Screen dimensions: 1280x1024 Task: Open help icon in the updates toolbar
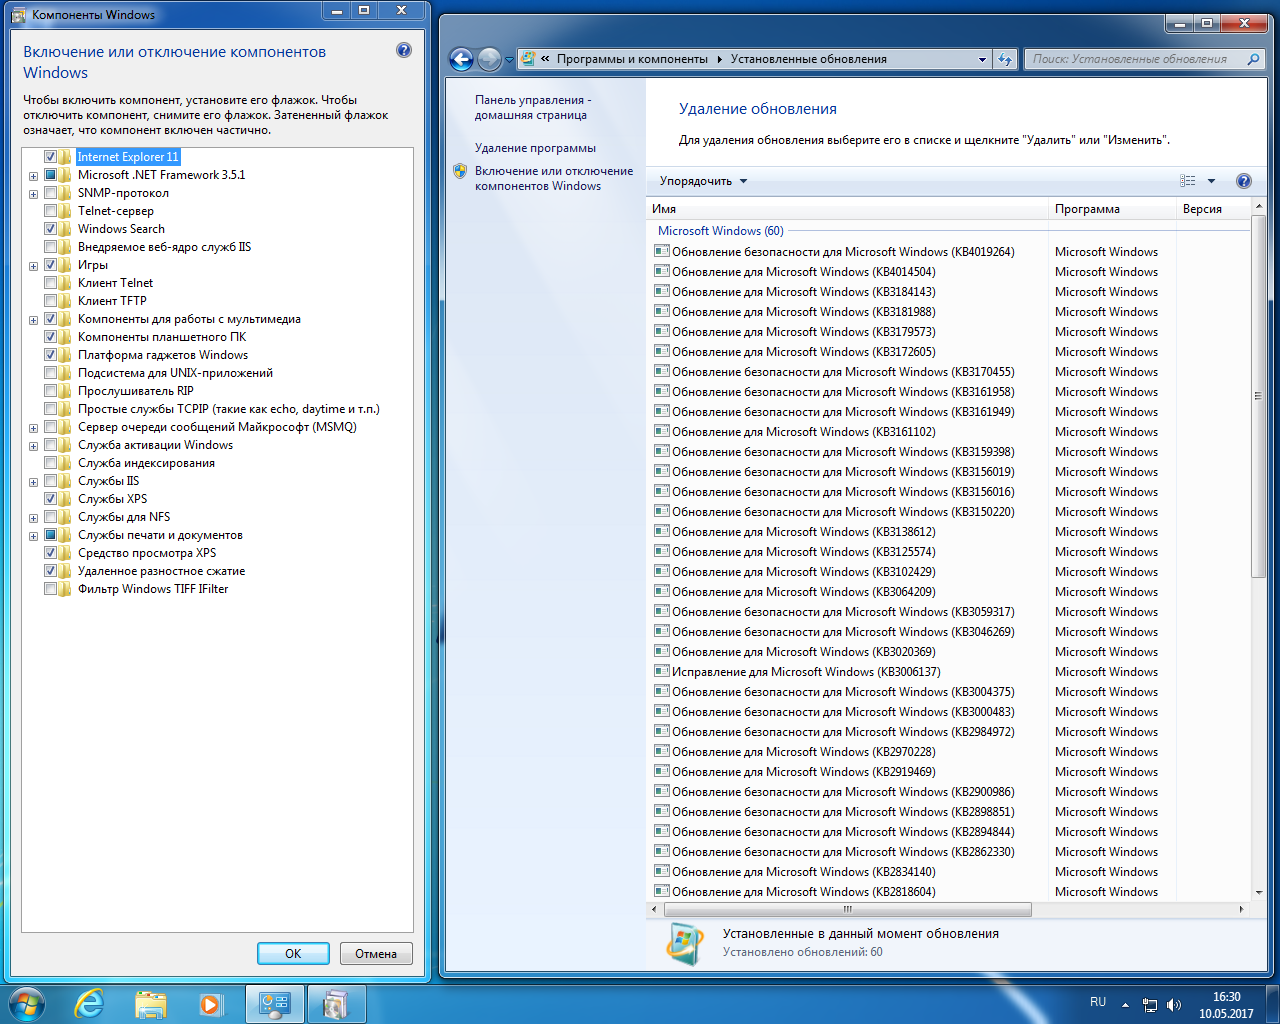pos(1244,181)
